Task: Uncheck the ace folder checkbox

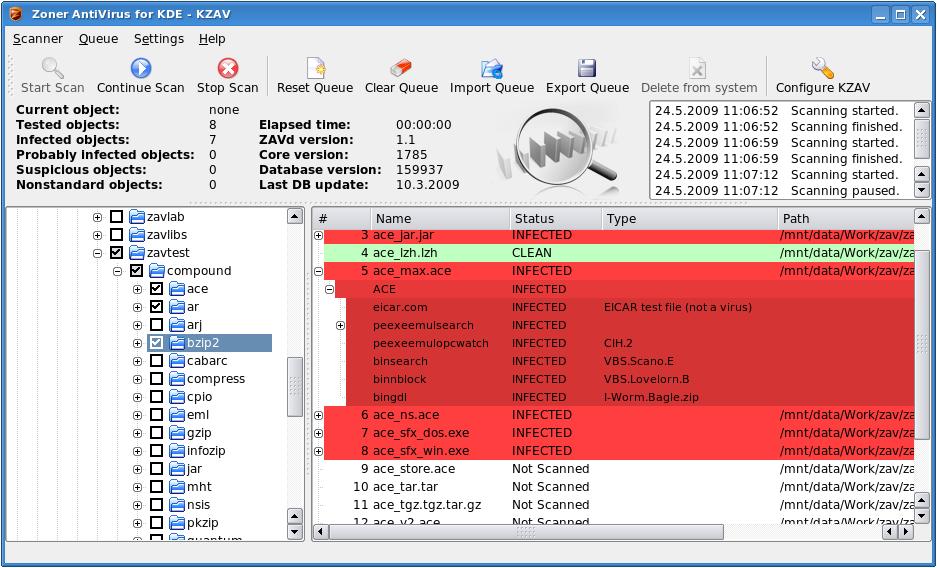Action: [x=157, y=288]
